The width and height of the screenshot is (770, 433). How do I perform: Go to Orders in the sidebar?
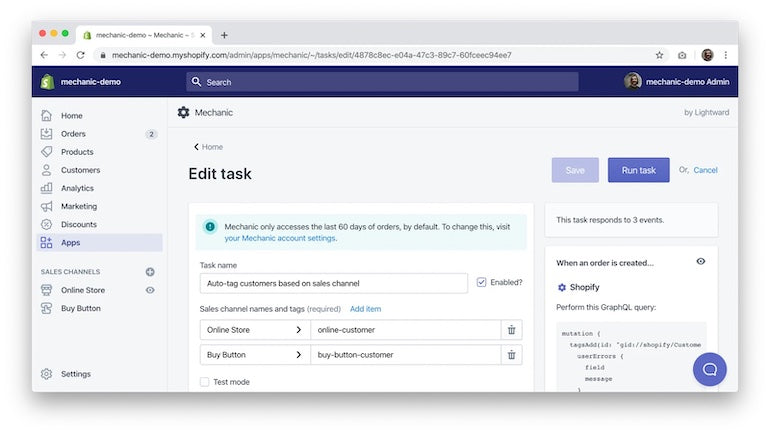point(73,134)
